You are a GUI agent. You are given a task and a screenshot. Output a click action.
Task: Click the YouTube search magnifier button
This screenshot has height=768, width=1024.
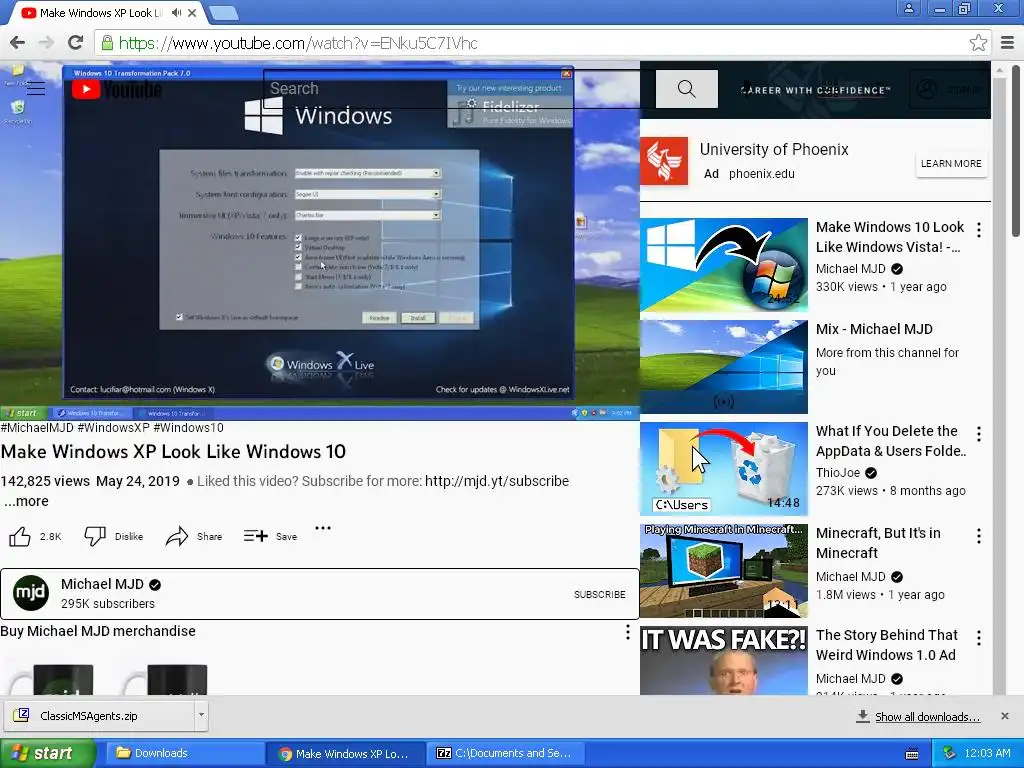click(686, 89)
